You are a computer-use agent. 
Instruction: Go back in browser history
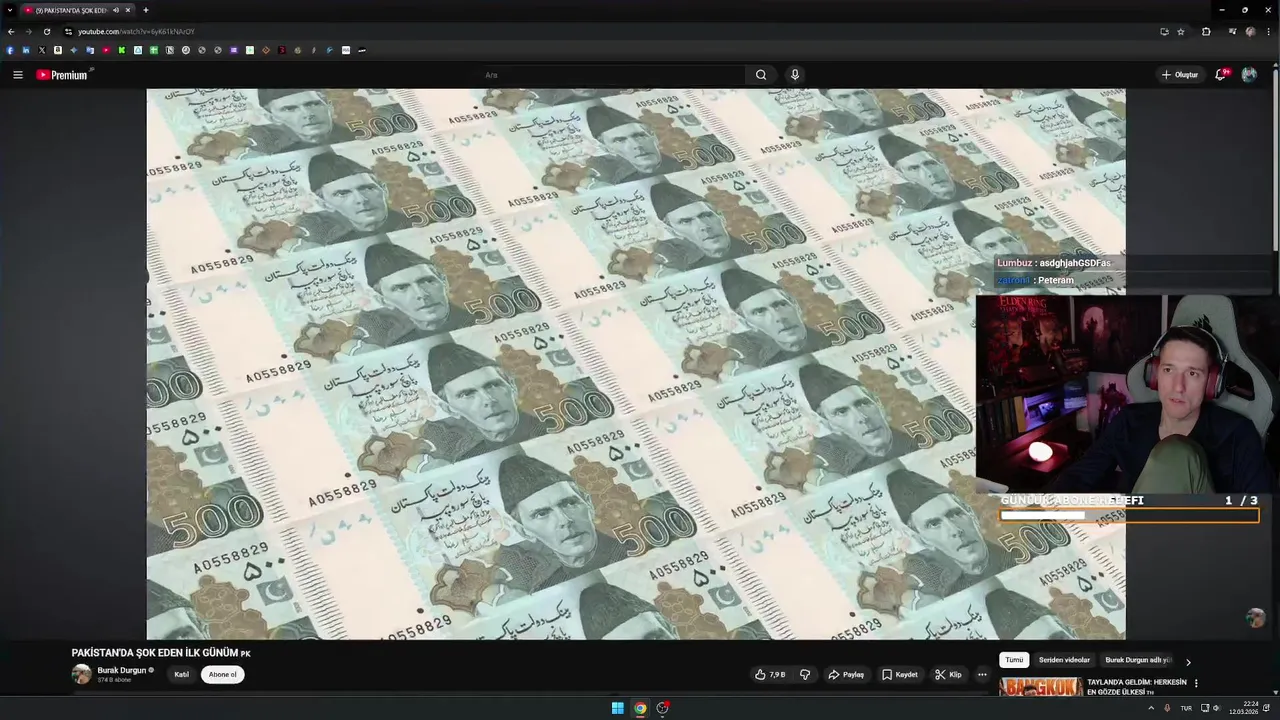pos(11,32)
